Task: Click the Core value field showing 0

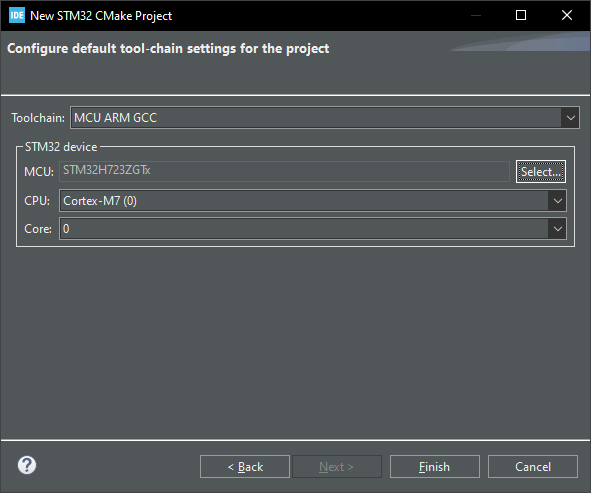Action: [x=304, y=228]
